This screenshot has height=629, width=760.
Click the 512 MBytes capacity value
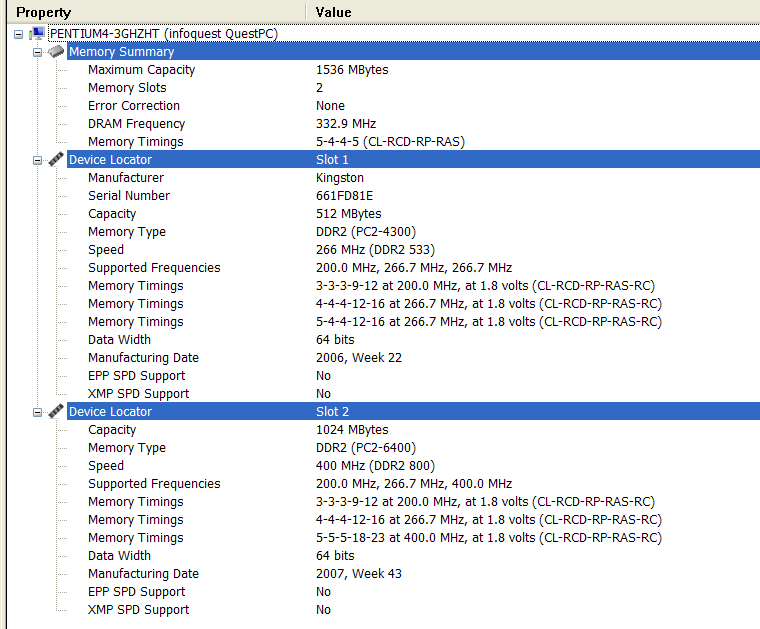pos(348,214)
